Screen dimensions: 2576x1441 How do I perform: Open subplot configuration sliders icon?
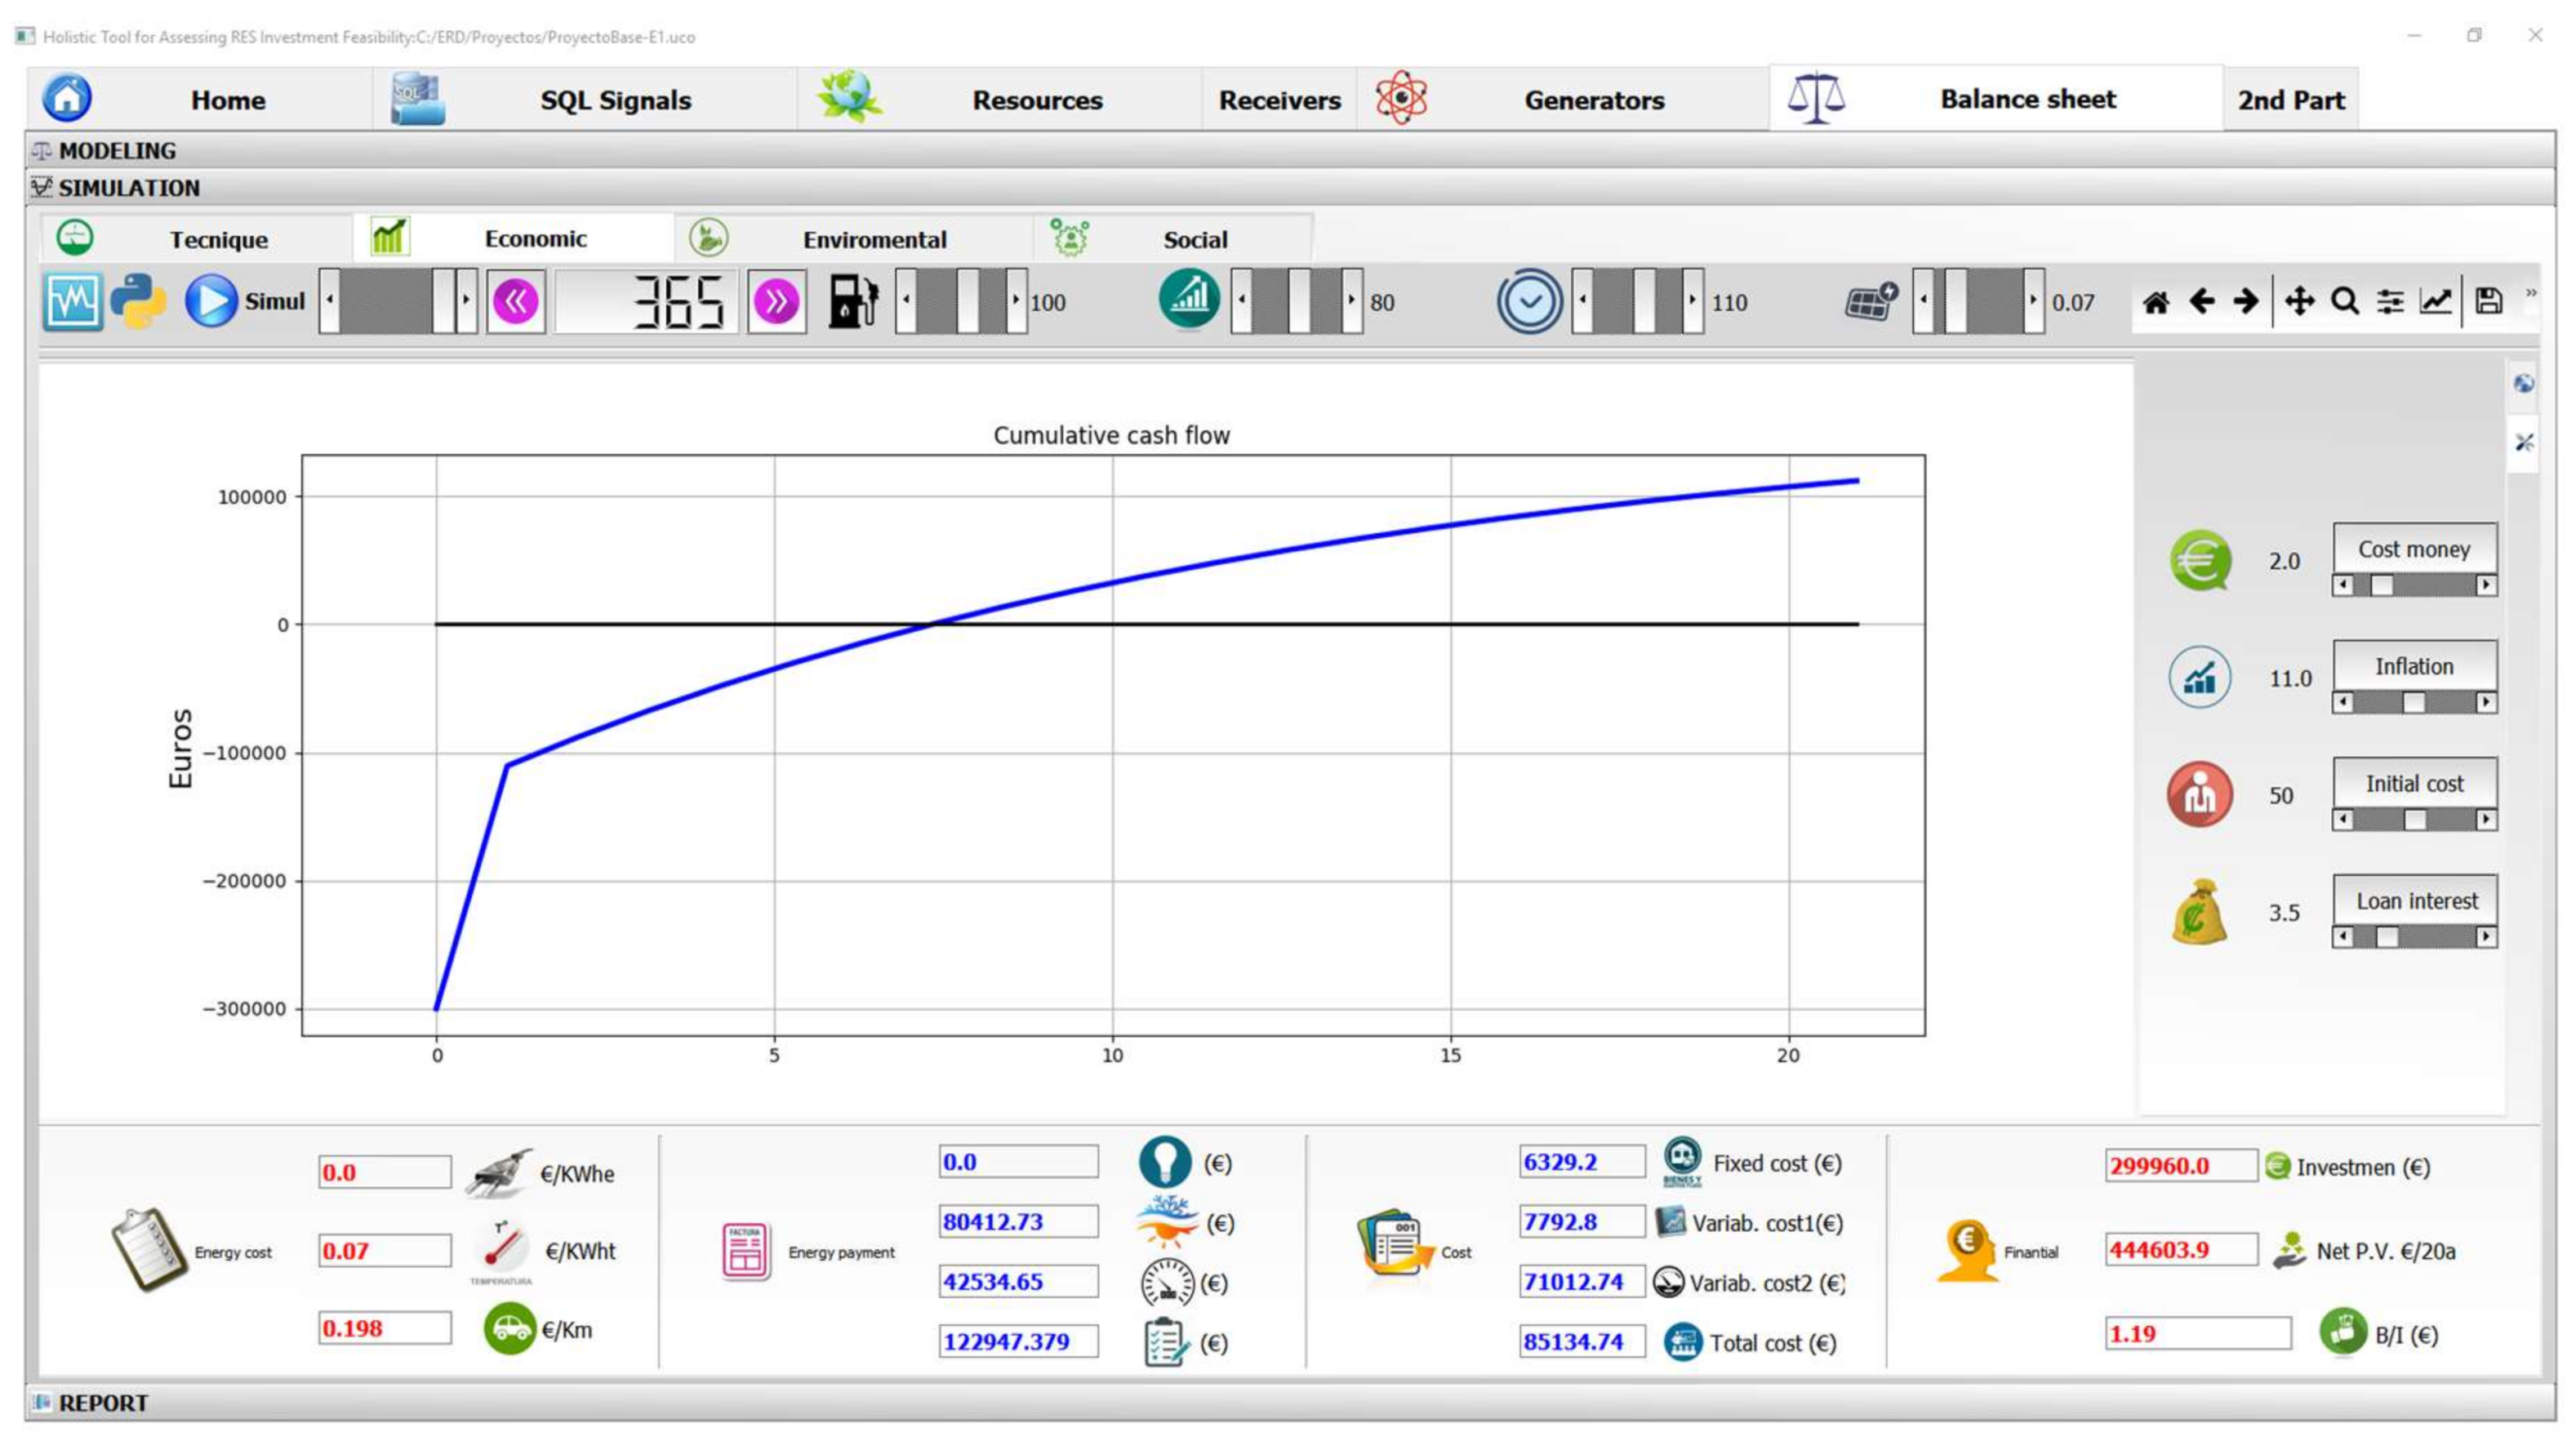pyautogui.click(x=2390, y=301)
